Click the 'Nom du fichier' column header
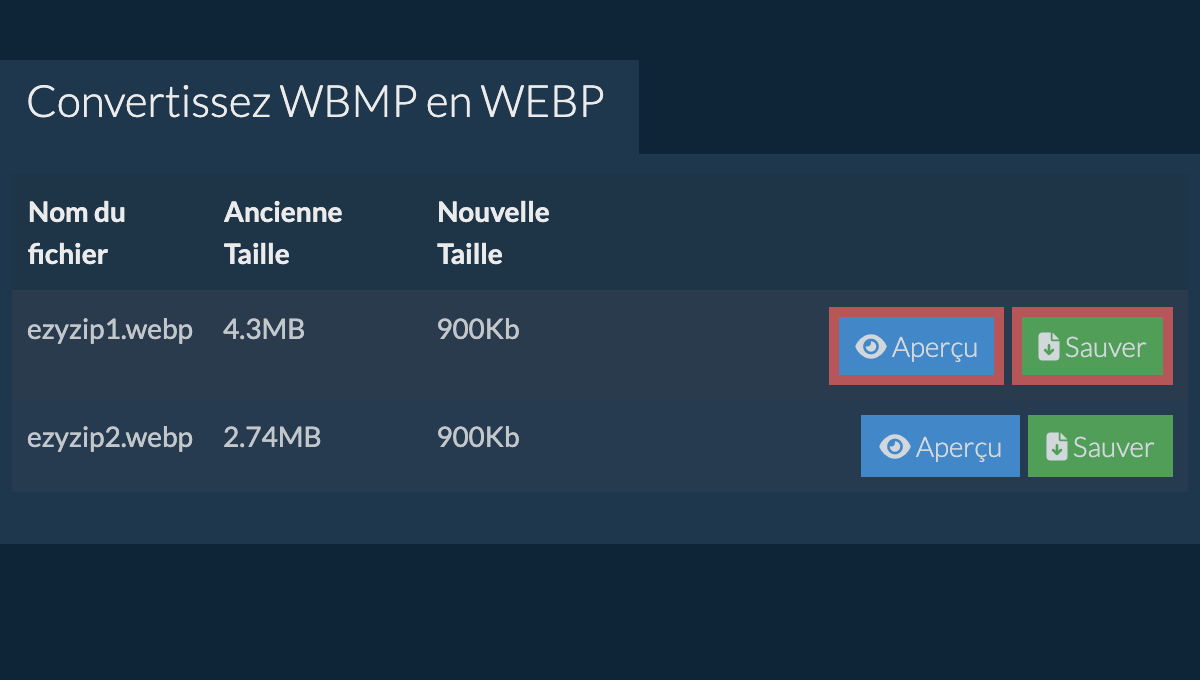The height and width of the screenshot is (680, 1200). [77, 233]
